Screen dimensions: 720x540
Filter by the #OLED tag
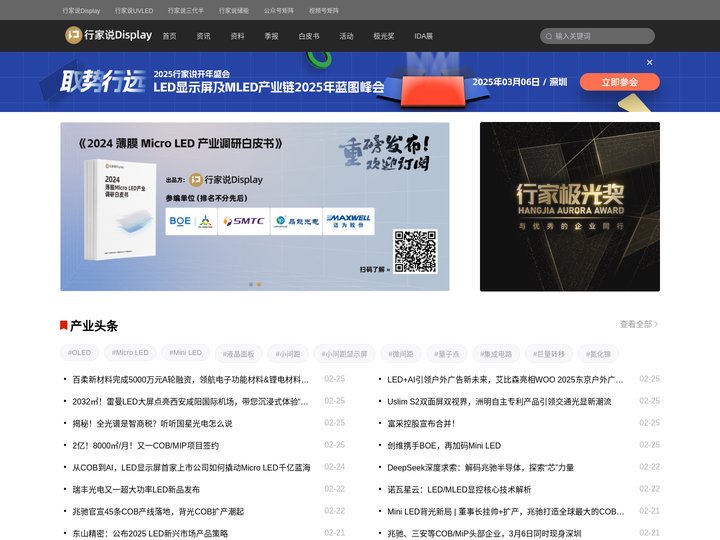coord(79,353)
